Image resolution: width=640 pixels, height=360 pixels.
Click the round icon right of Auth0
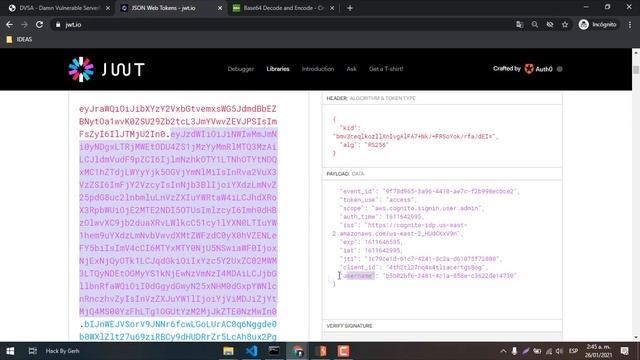pyautogui.click(x=560, y=69)
